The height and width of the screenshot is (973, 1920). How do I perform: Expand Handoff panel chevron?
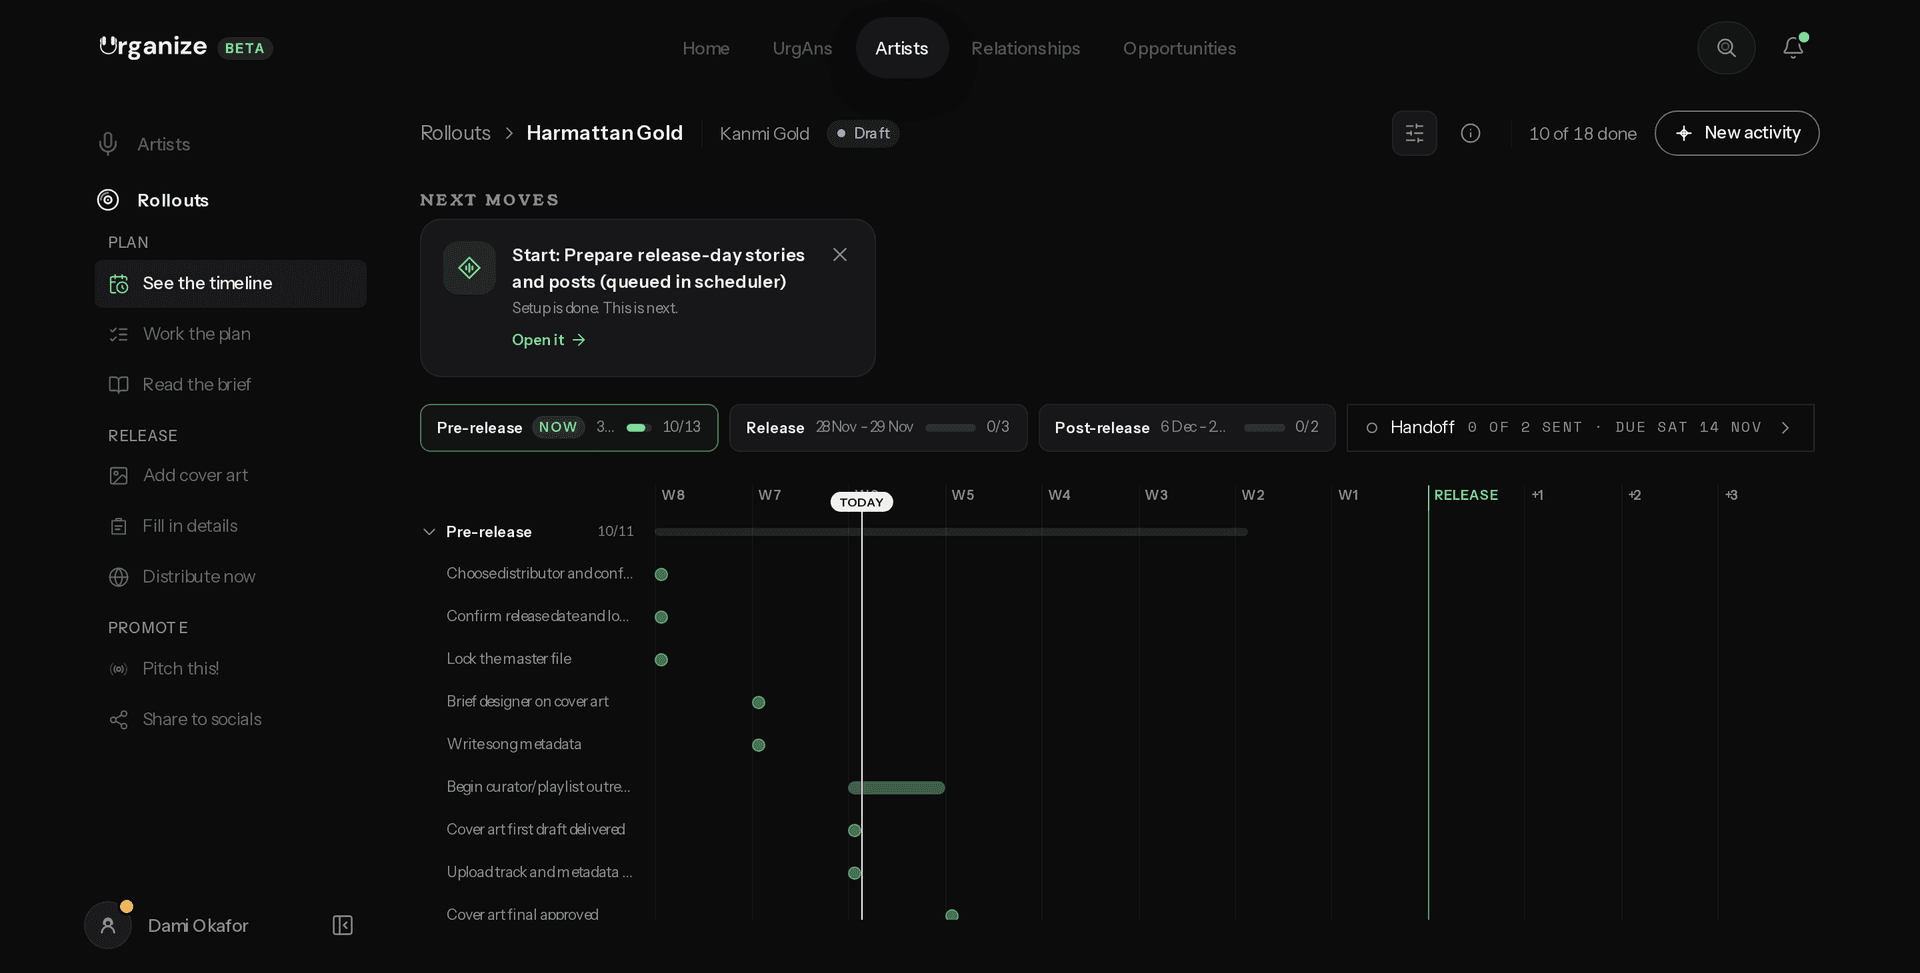click(x=1785, y=427)
